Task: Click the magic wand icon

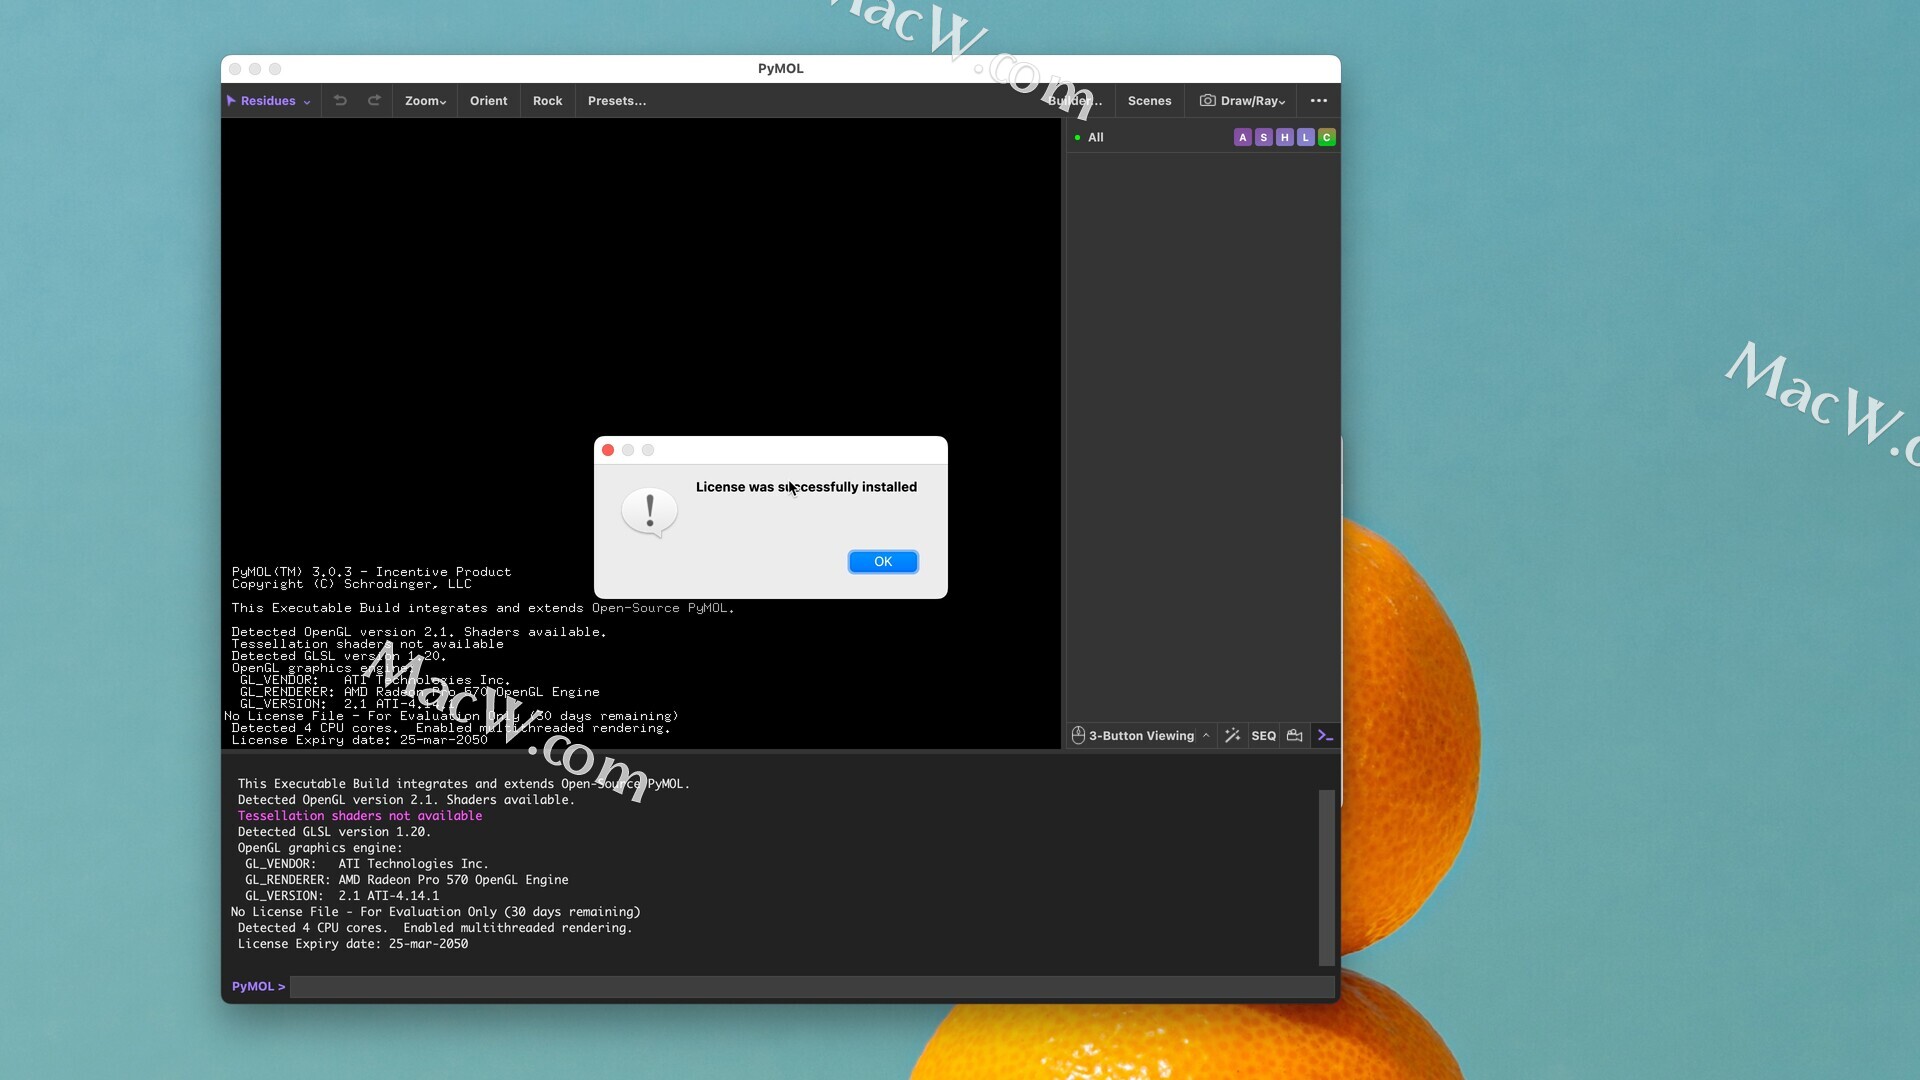Action: [1233, 736]
